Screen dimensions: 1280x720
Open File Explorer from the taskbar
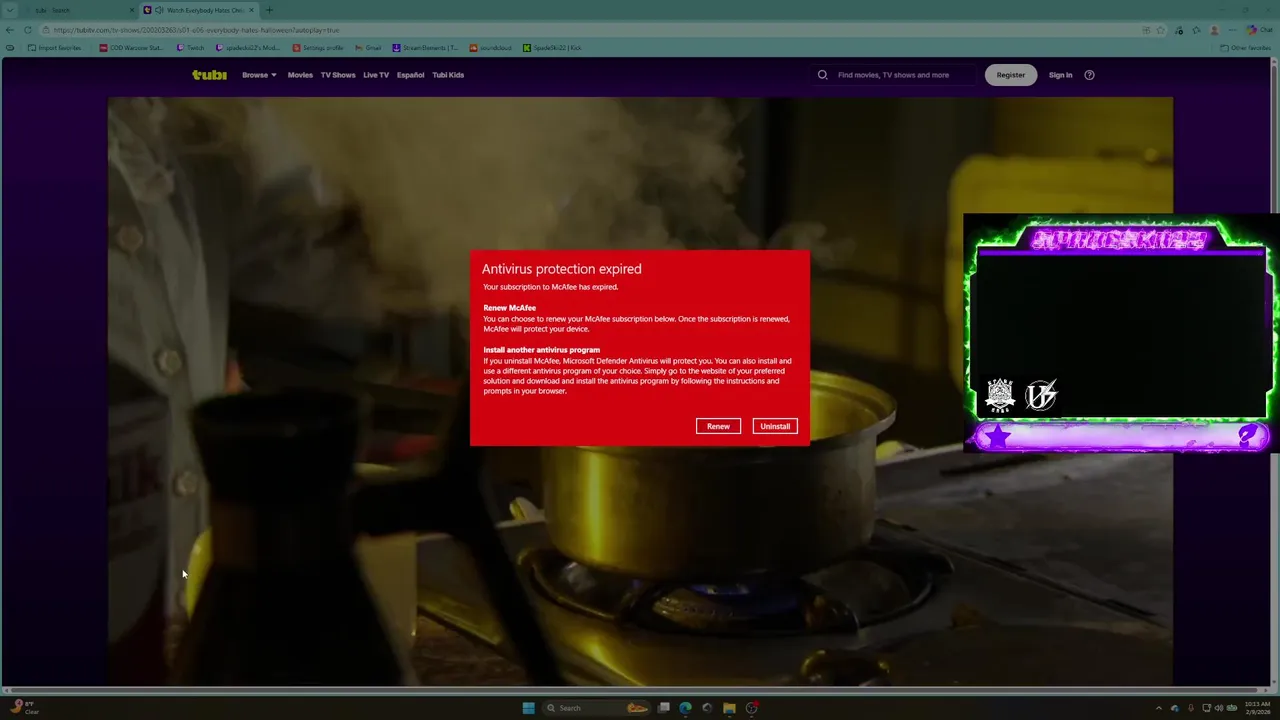[x=729, y=708]
